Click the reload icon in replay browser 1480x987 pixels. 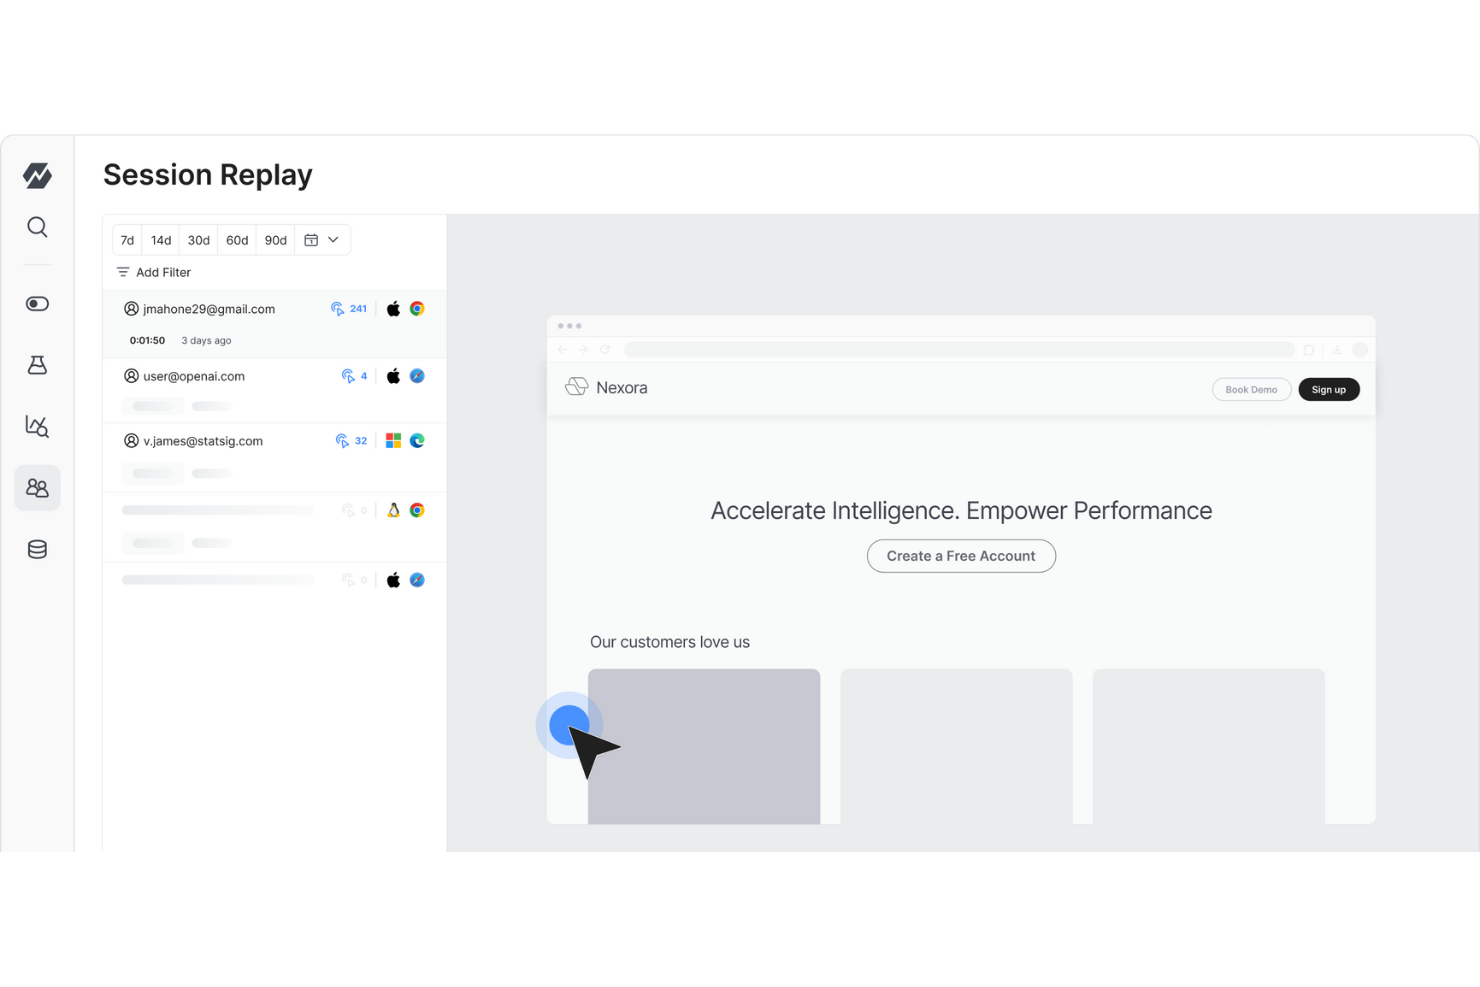coord(605,350)
